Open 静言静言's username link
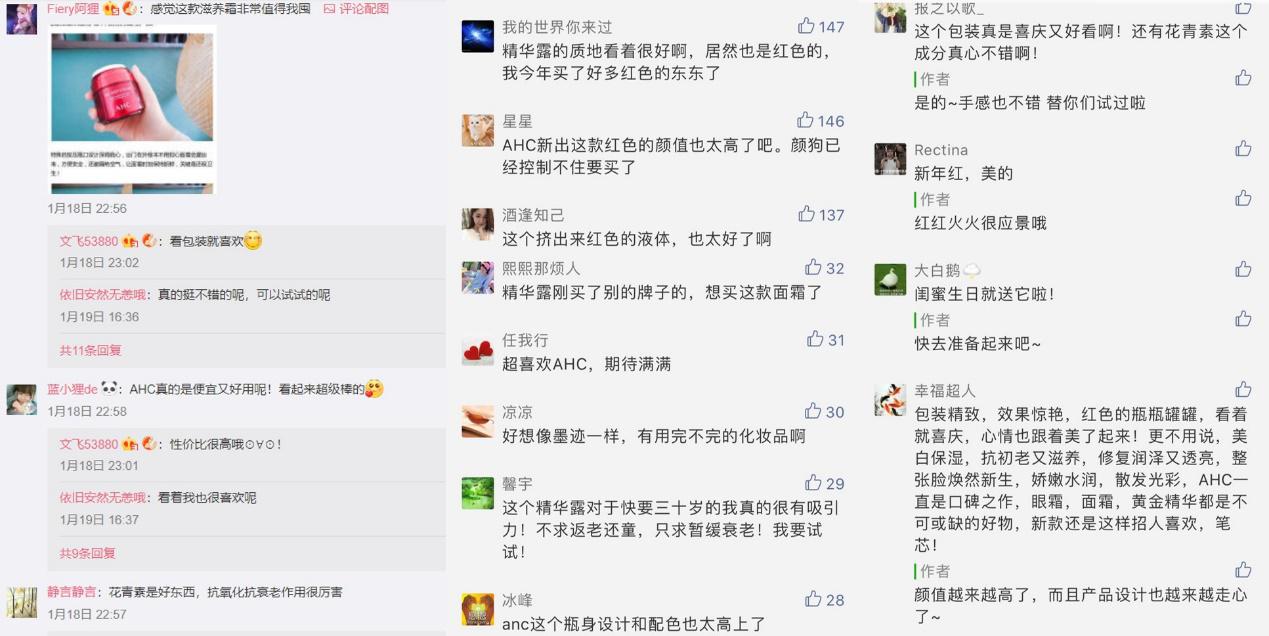Screen dimensions: 1269x636 pos(72,592)
